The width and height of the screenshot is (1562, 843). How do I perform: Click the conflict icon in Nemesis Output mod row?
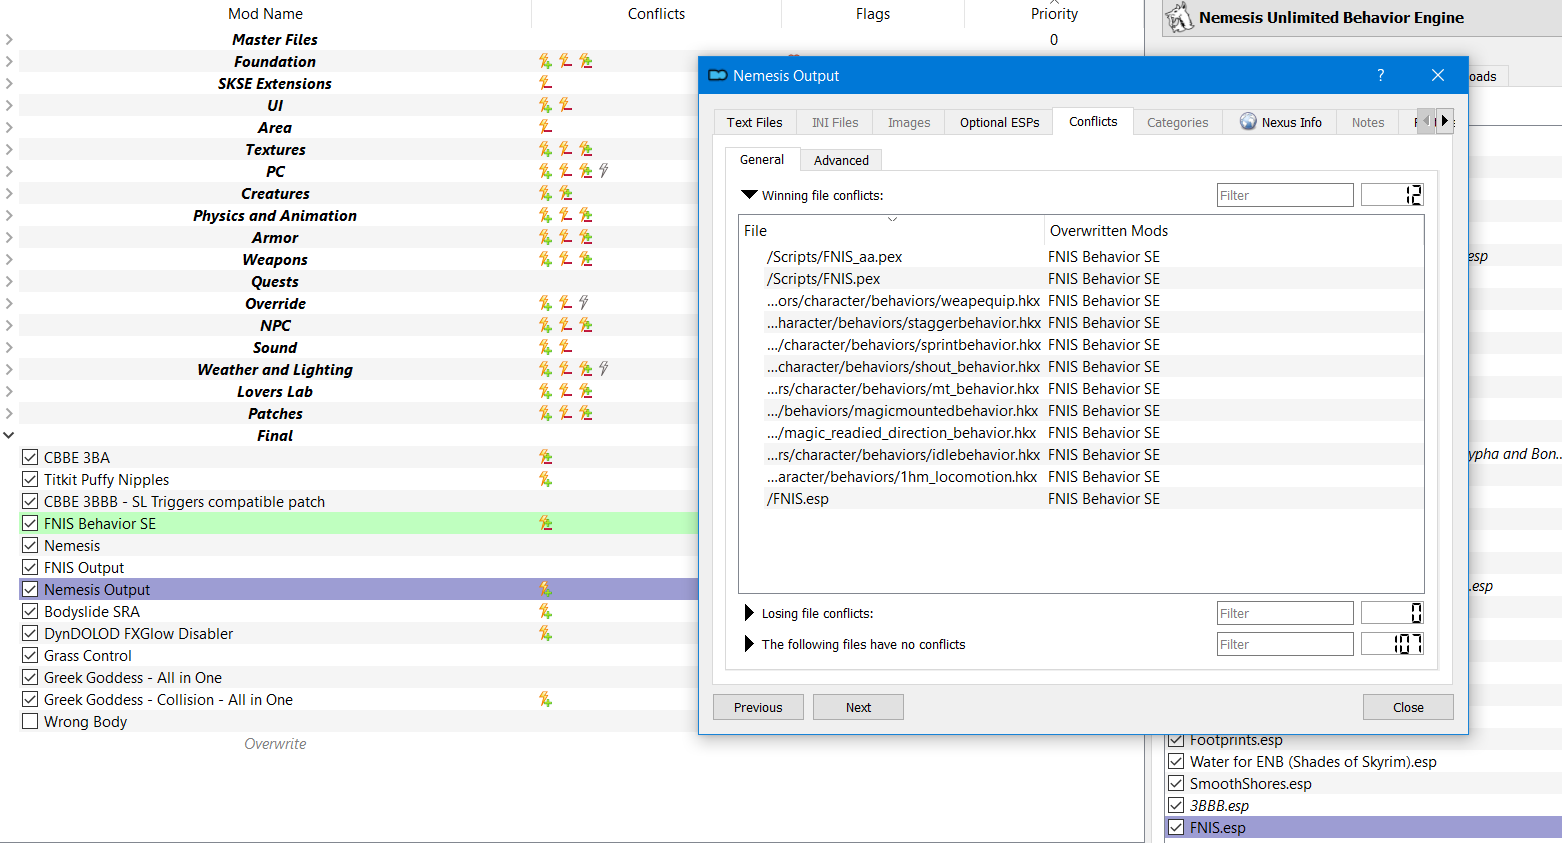tap(545, 589)
